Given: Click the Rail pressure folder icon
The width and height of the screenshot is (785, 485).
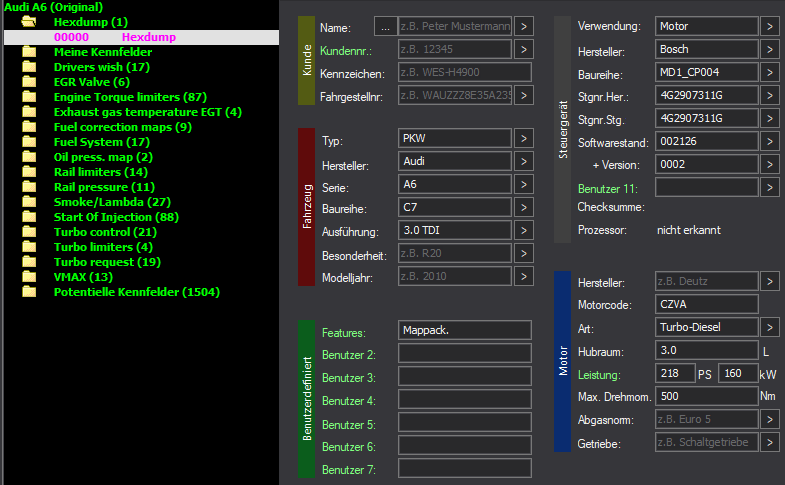Looking at the screenshot, I should click(x=29, y=187).
